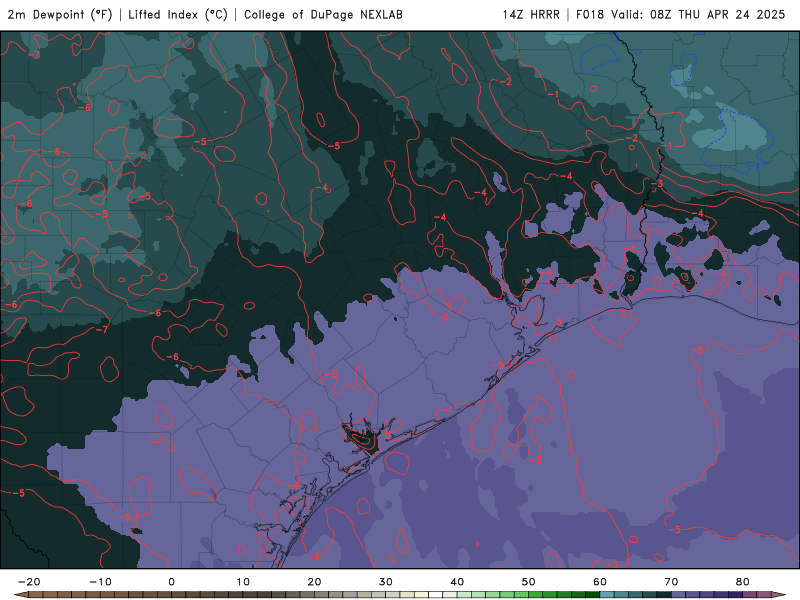The width and height of the screenshot is (800, 600).
Task: Click the "80" colorbar tick label
Action: point(743,582)
